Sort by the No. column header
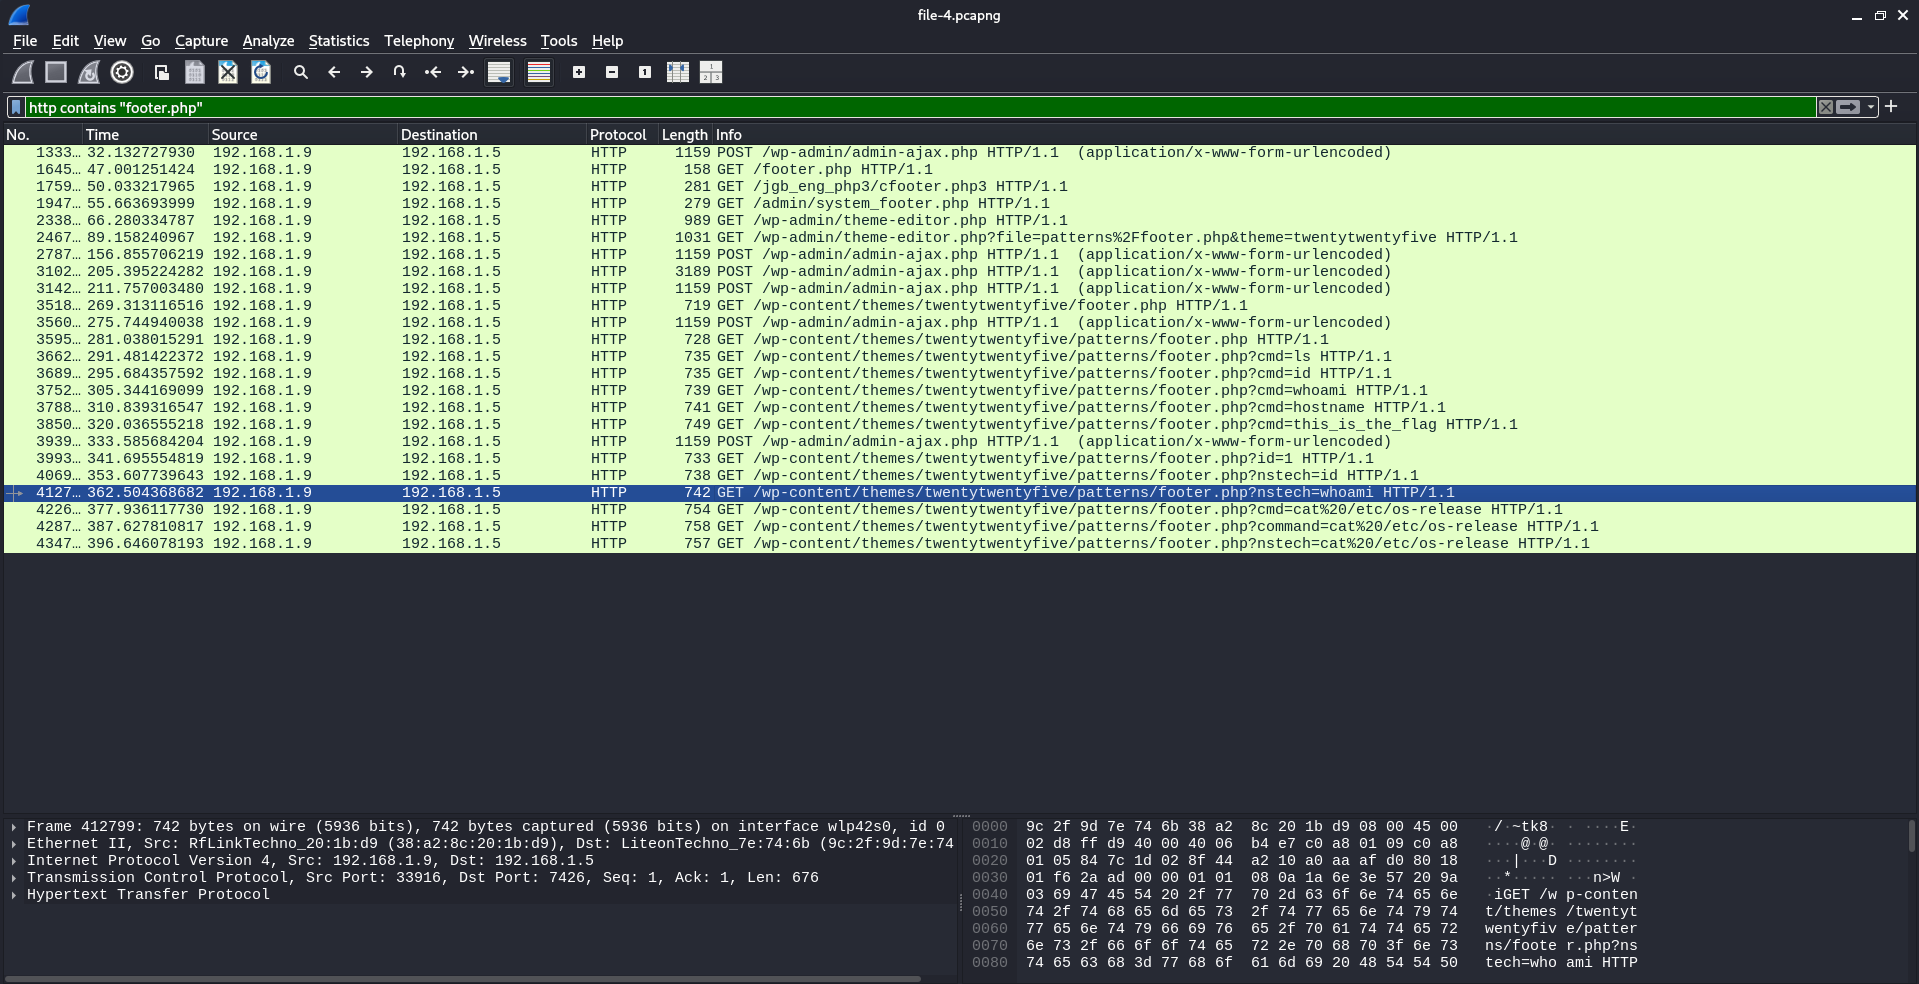1919x984 pixels. tap(42, 134)
